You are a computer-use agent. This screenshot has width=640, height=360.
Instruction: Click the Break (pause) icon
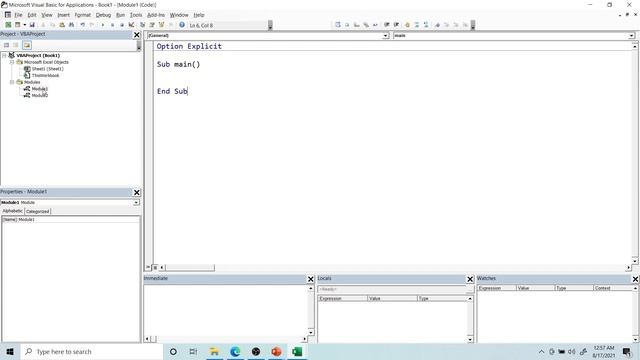click(x=112, y=25)
